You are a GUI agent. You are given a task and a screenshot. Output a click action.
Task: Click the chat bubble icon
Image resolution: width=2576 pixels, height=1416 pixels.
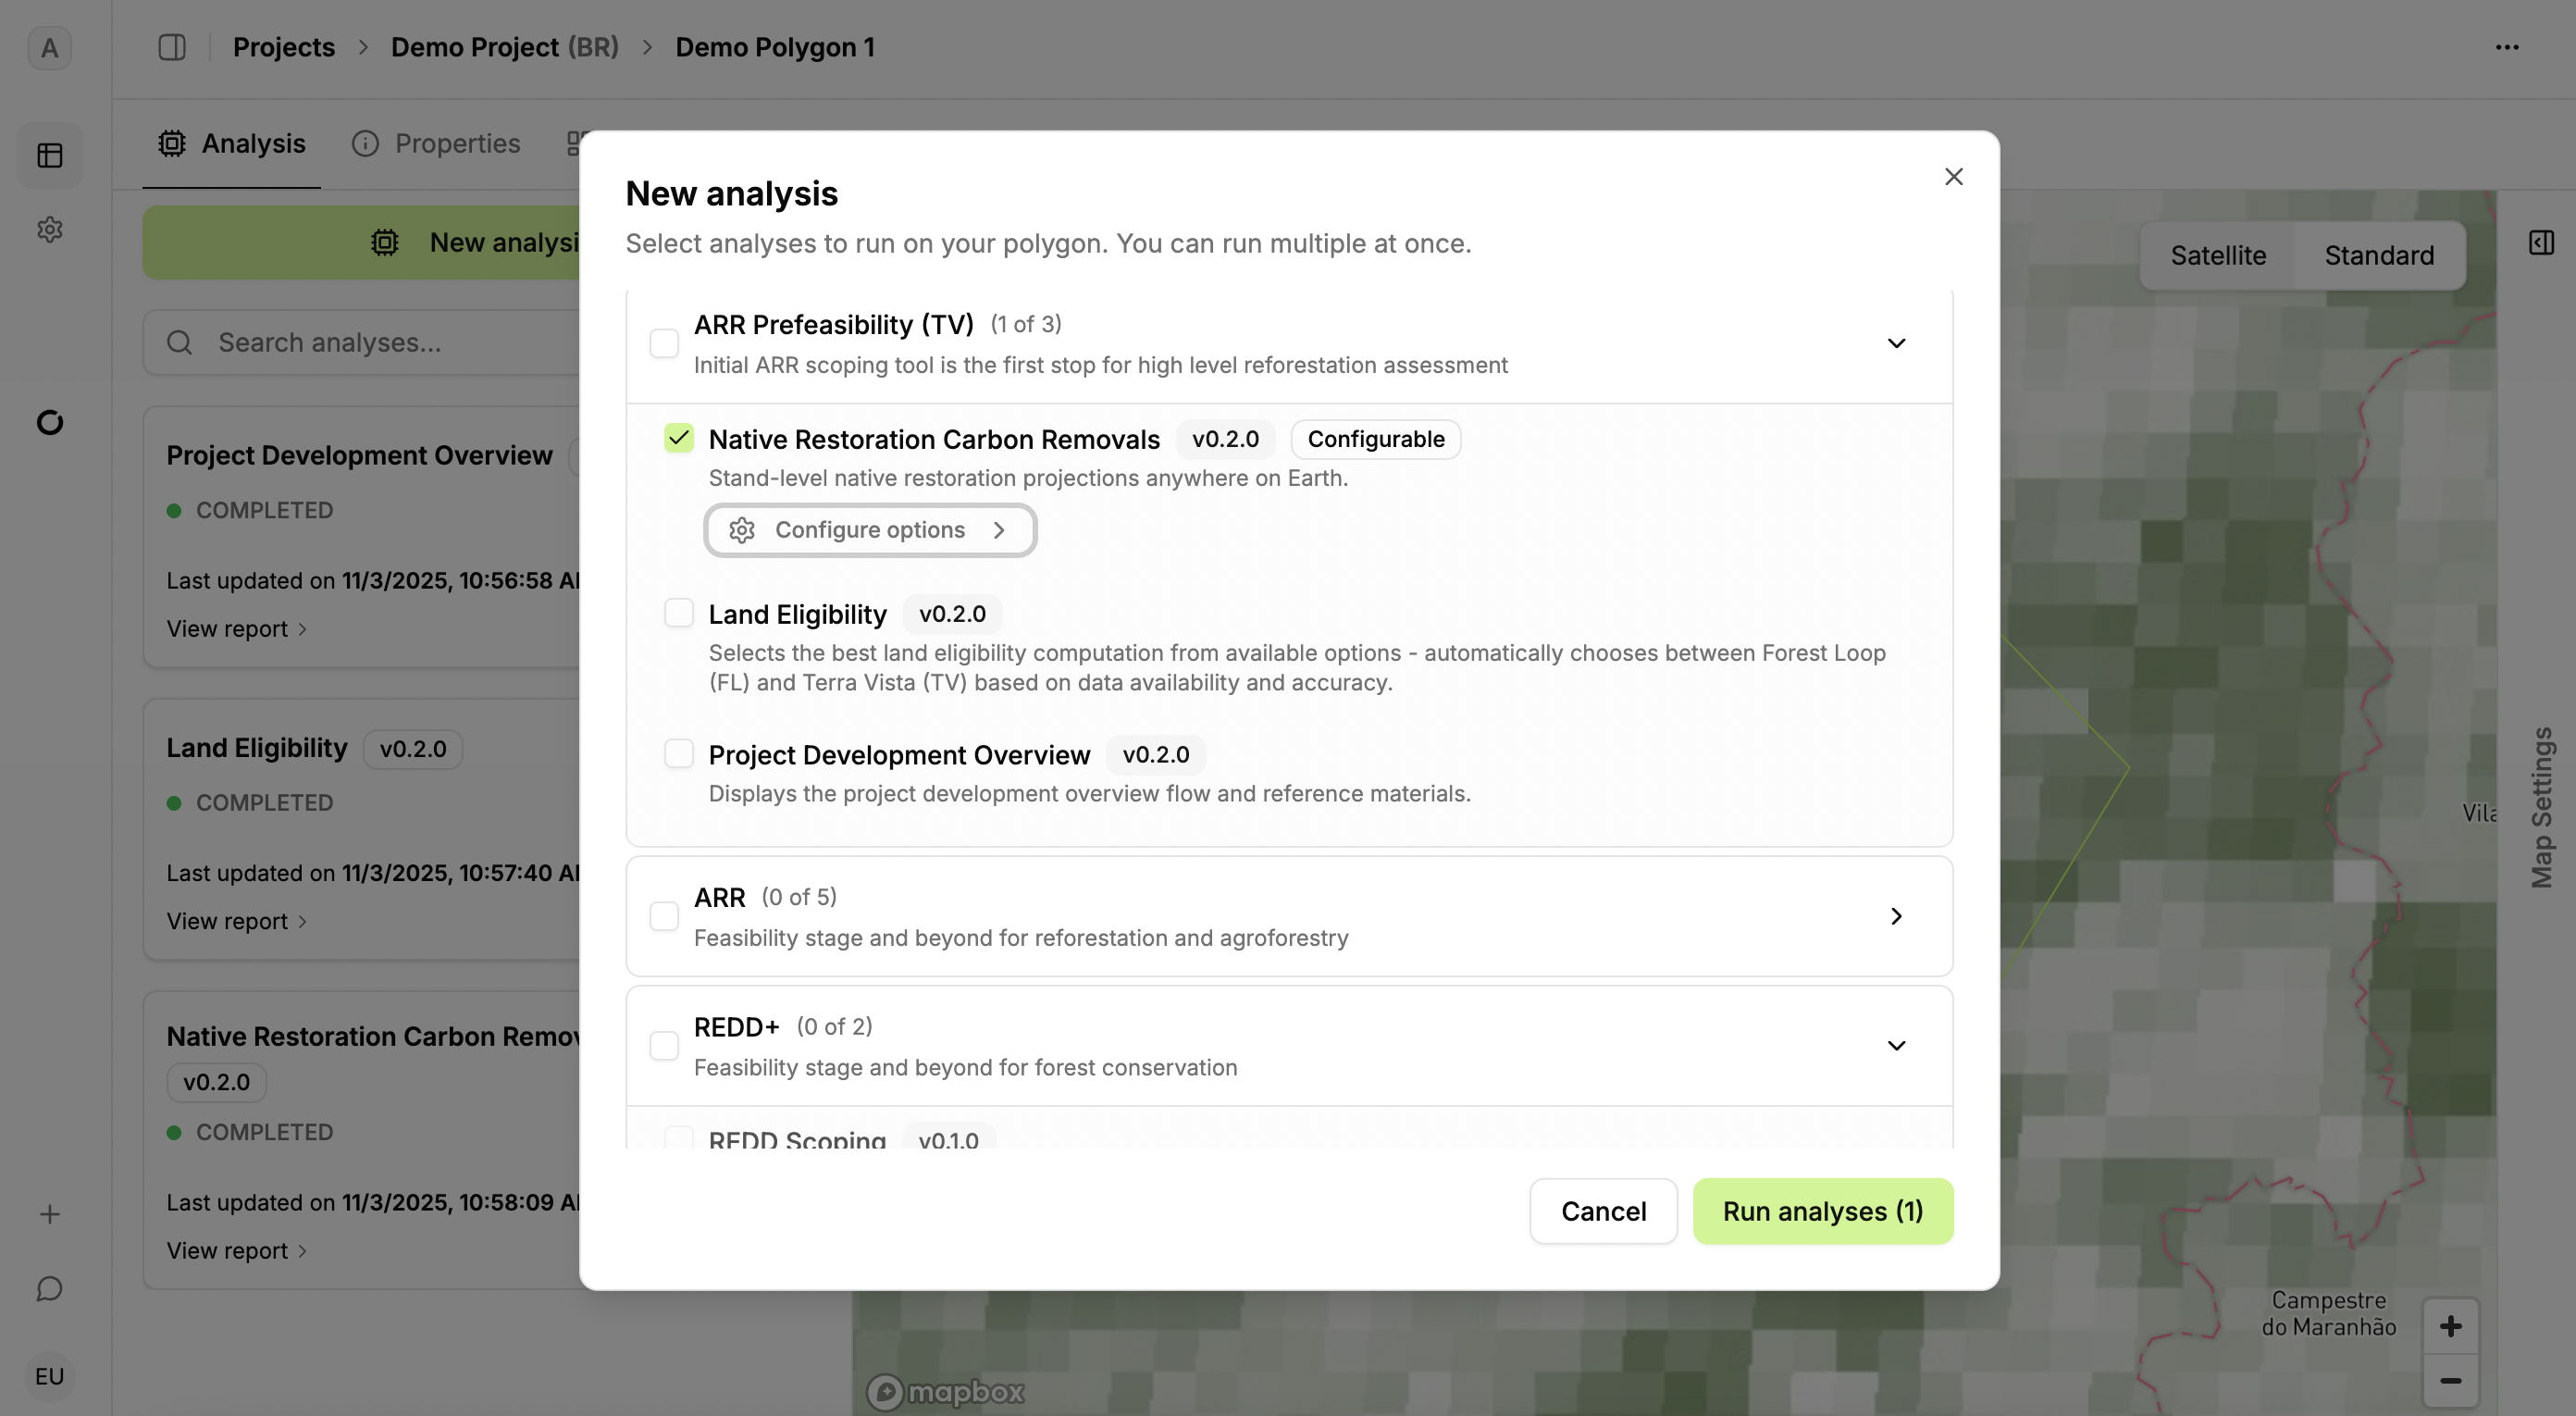(50, 1288)
